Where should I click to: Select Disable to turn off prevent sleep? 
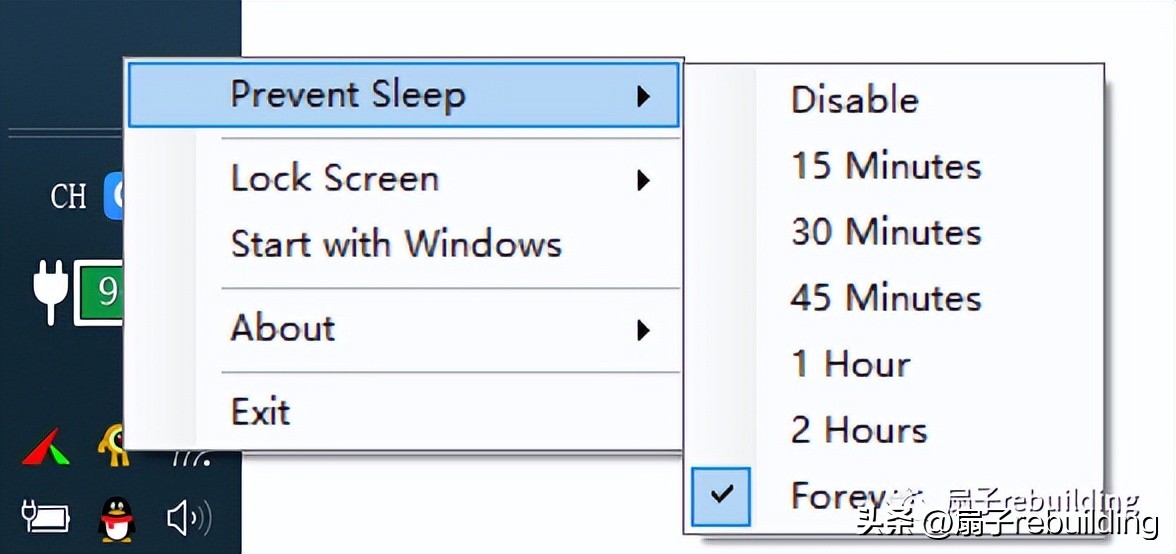(854, 100)
